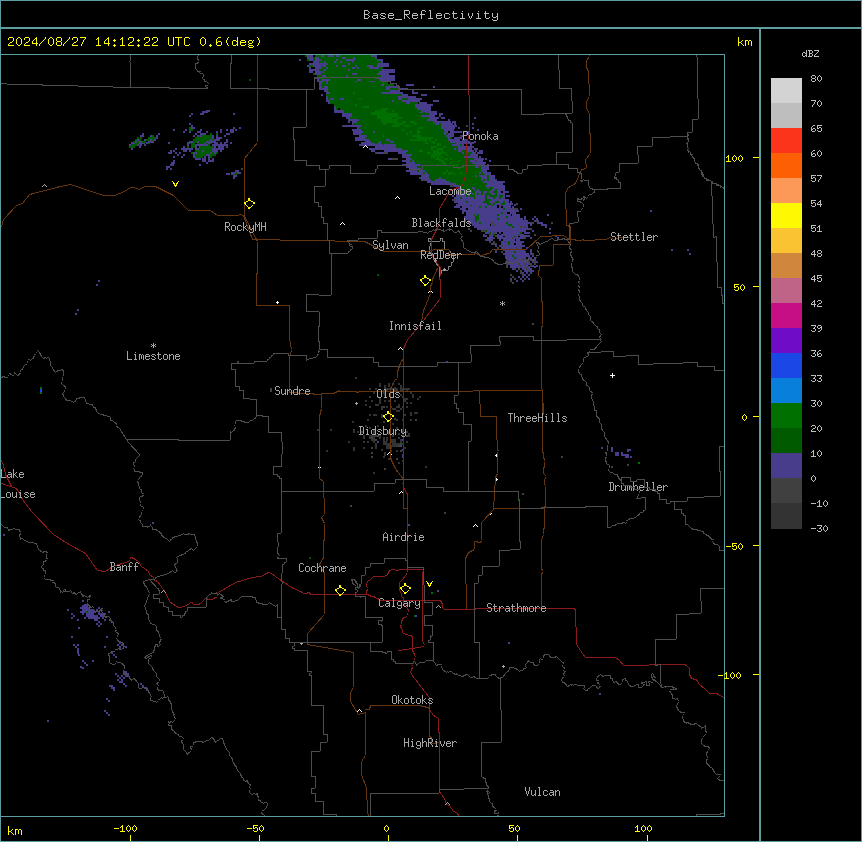Select the RedDeer label
862x842 pixels.
(440, 255)
